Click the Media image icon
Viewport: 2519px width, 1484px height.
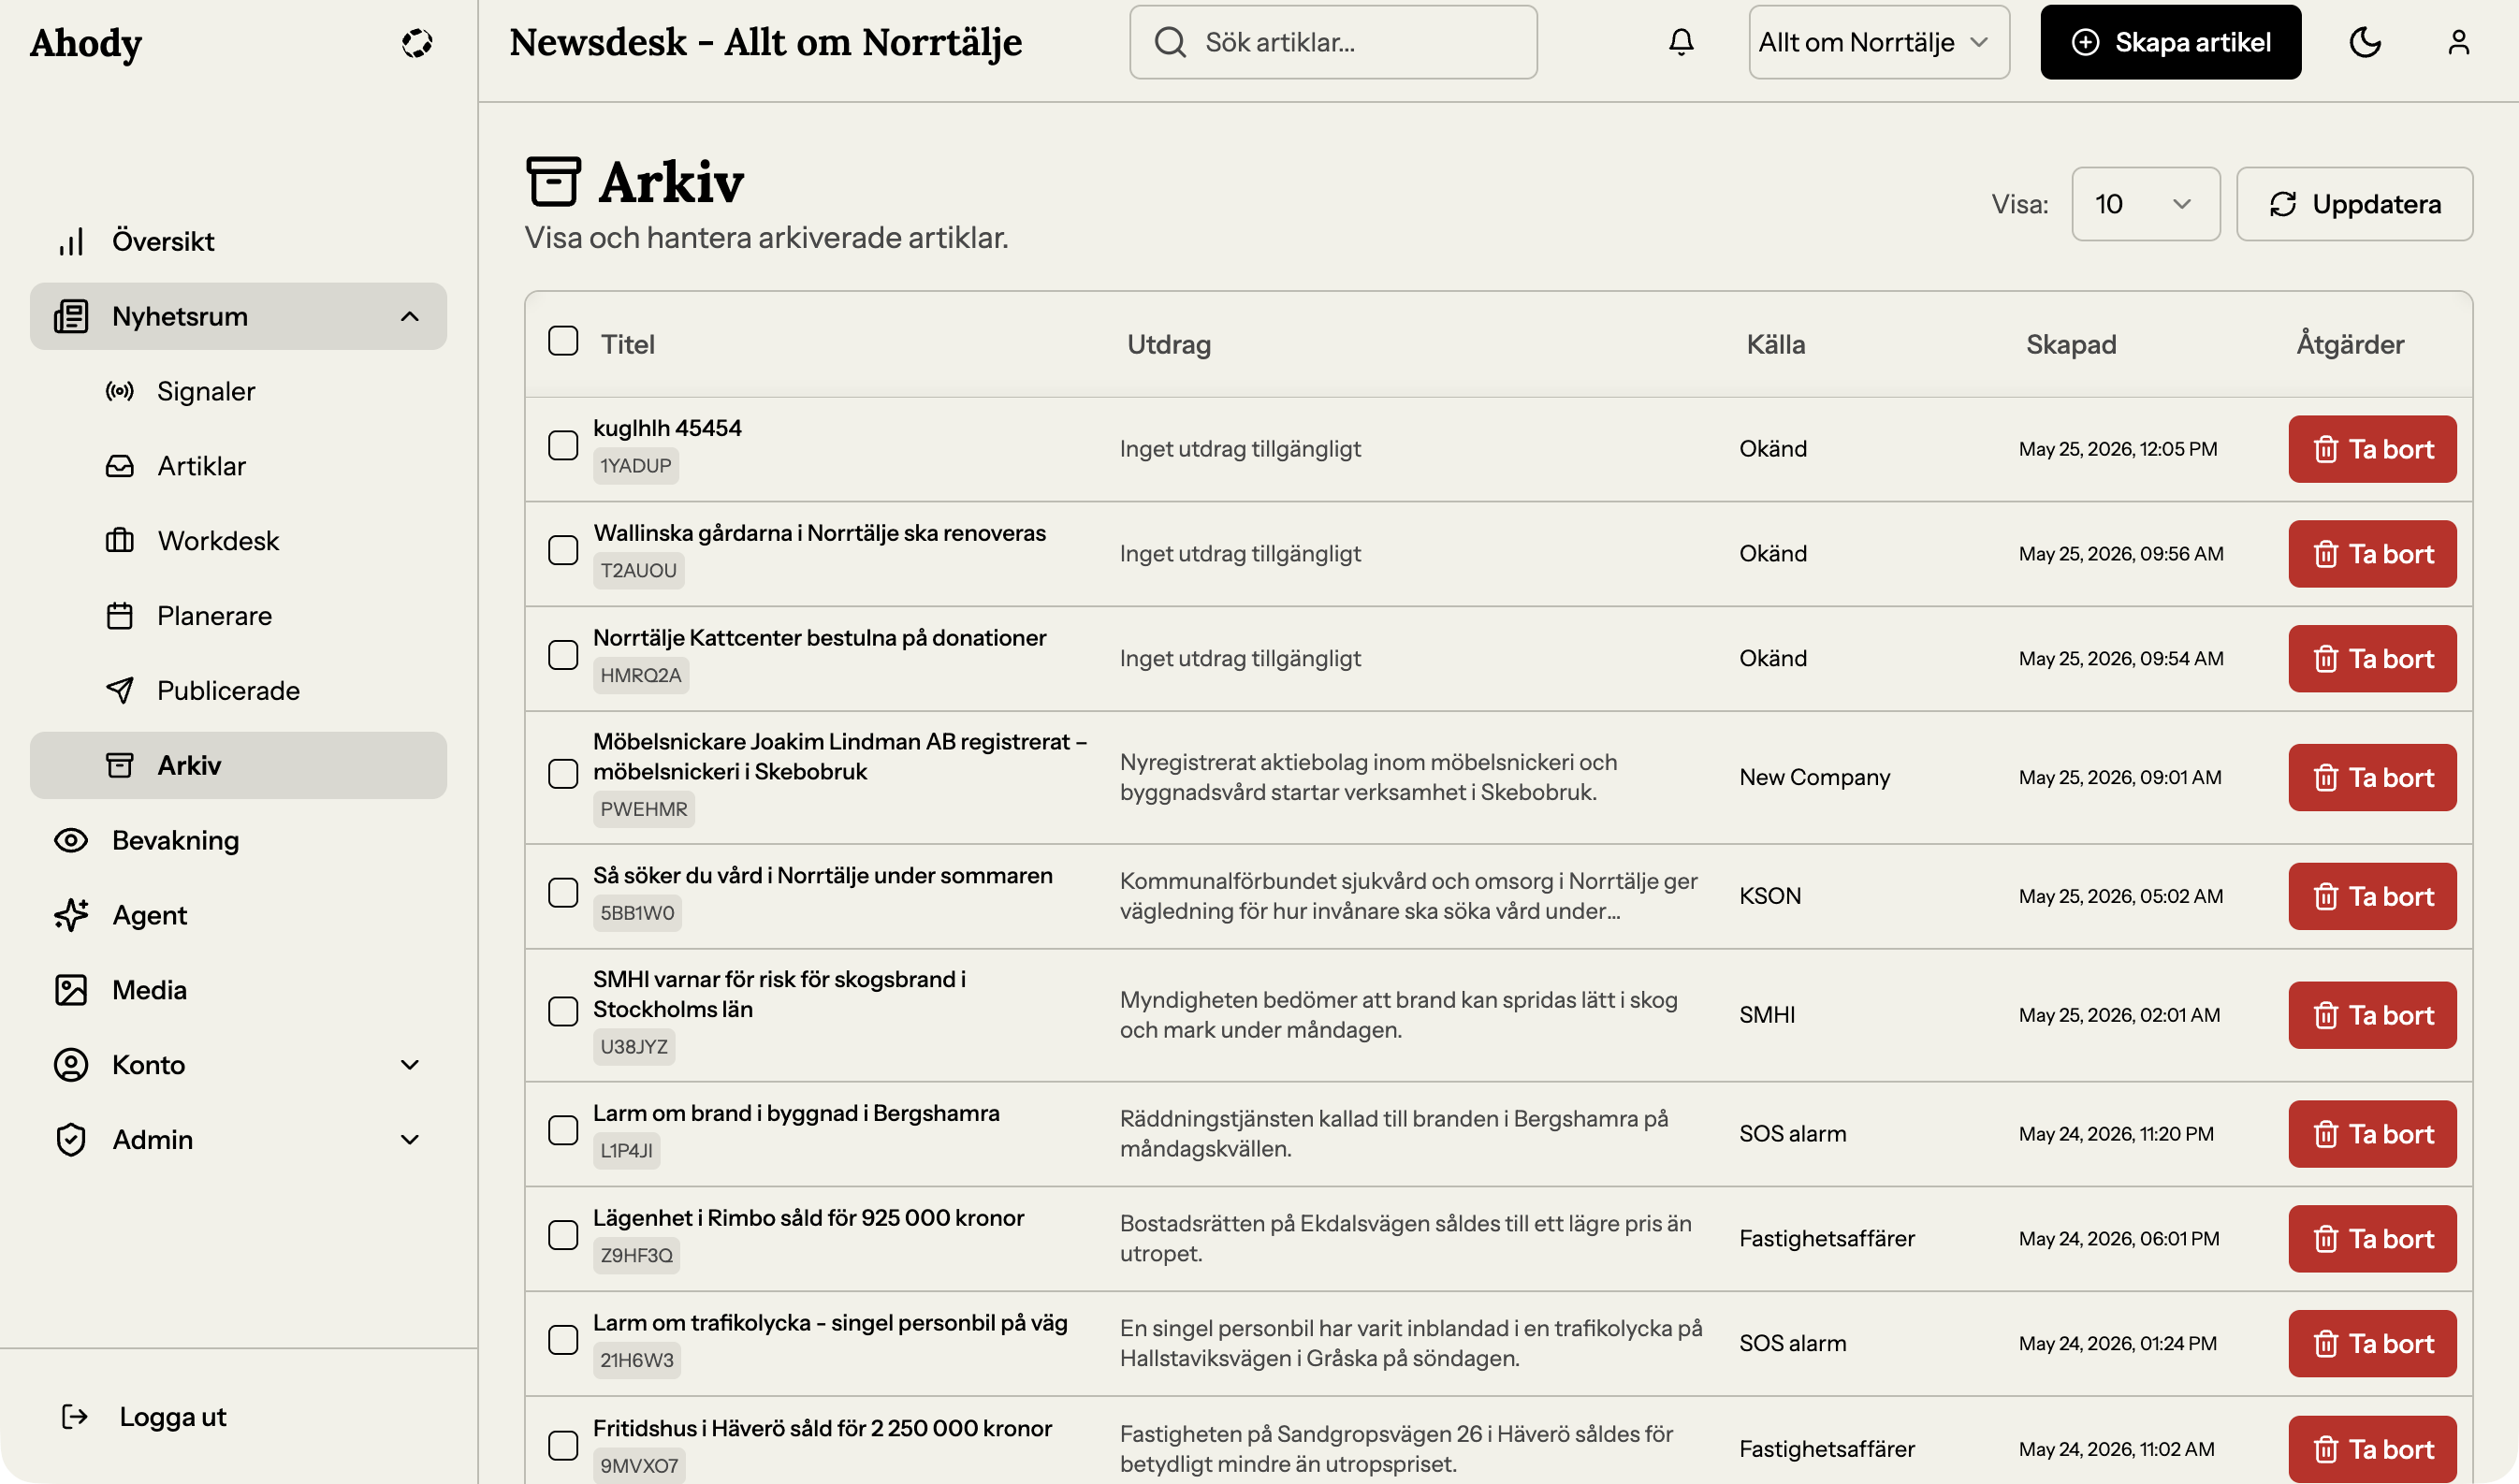click(71, 990)
